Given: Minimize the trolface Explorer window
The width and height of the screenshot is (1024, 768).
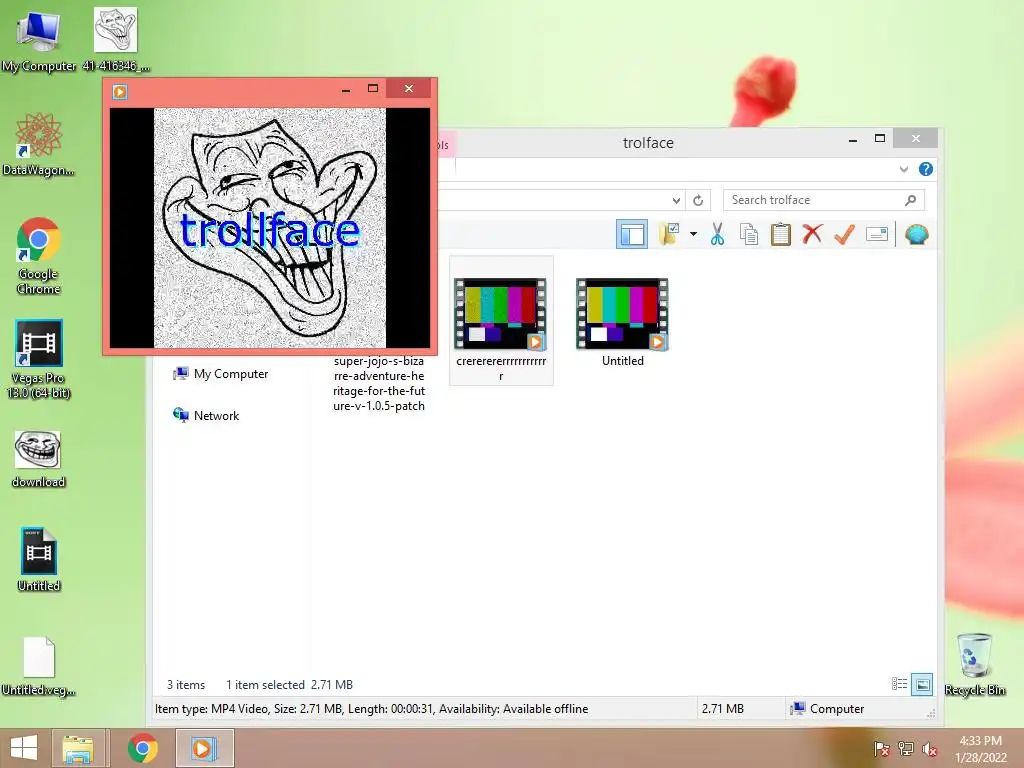Looking at the screenshot, I should 853,139.
